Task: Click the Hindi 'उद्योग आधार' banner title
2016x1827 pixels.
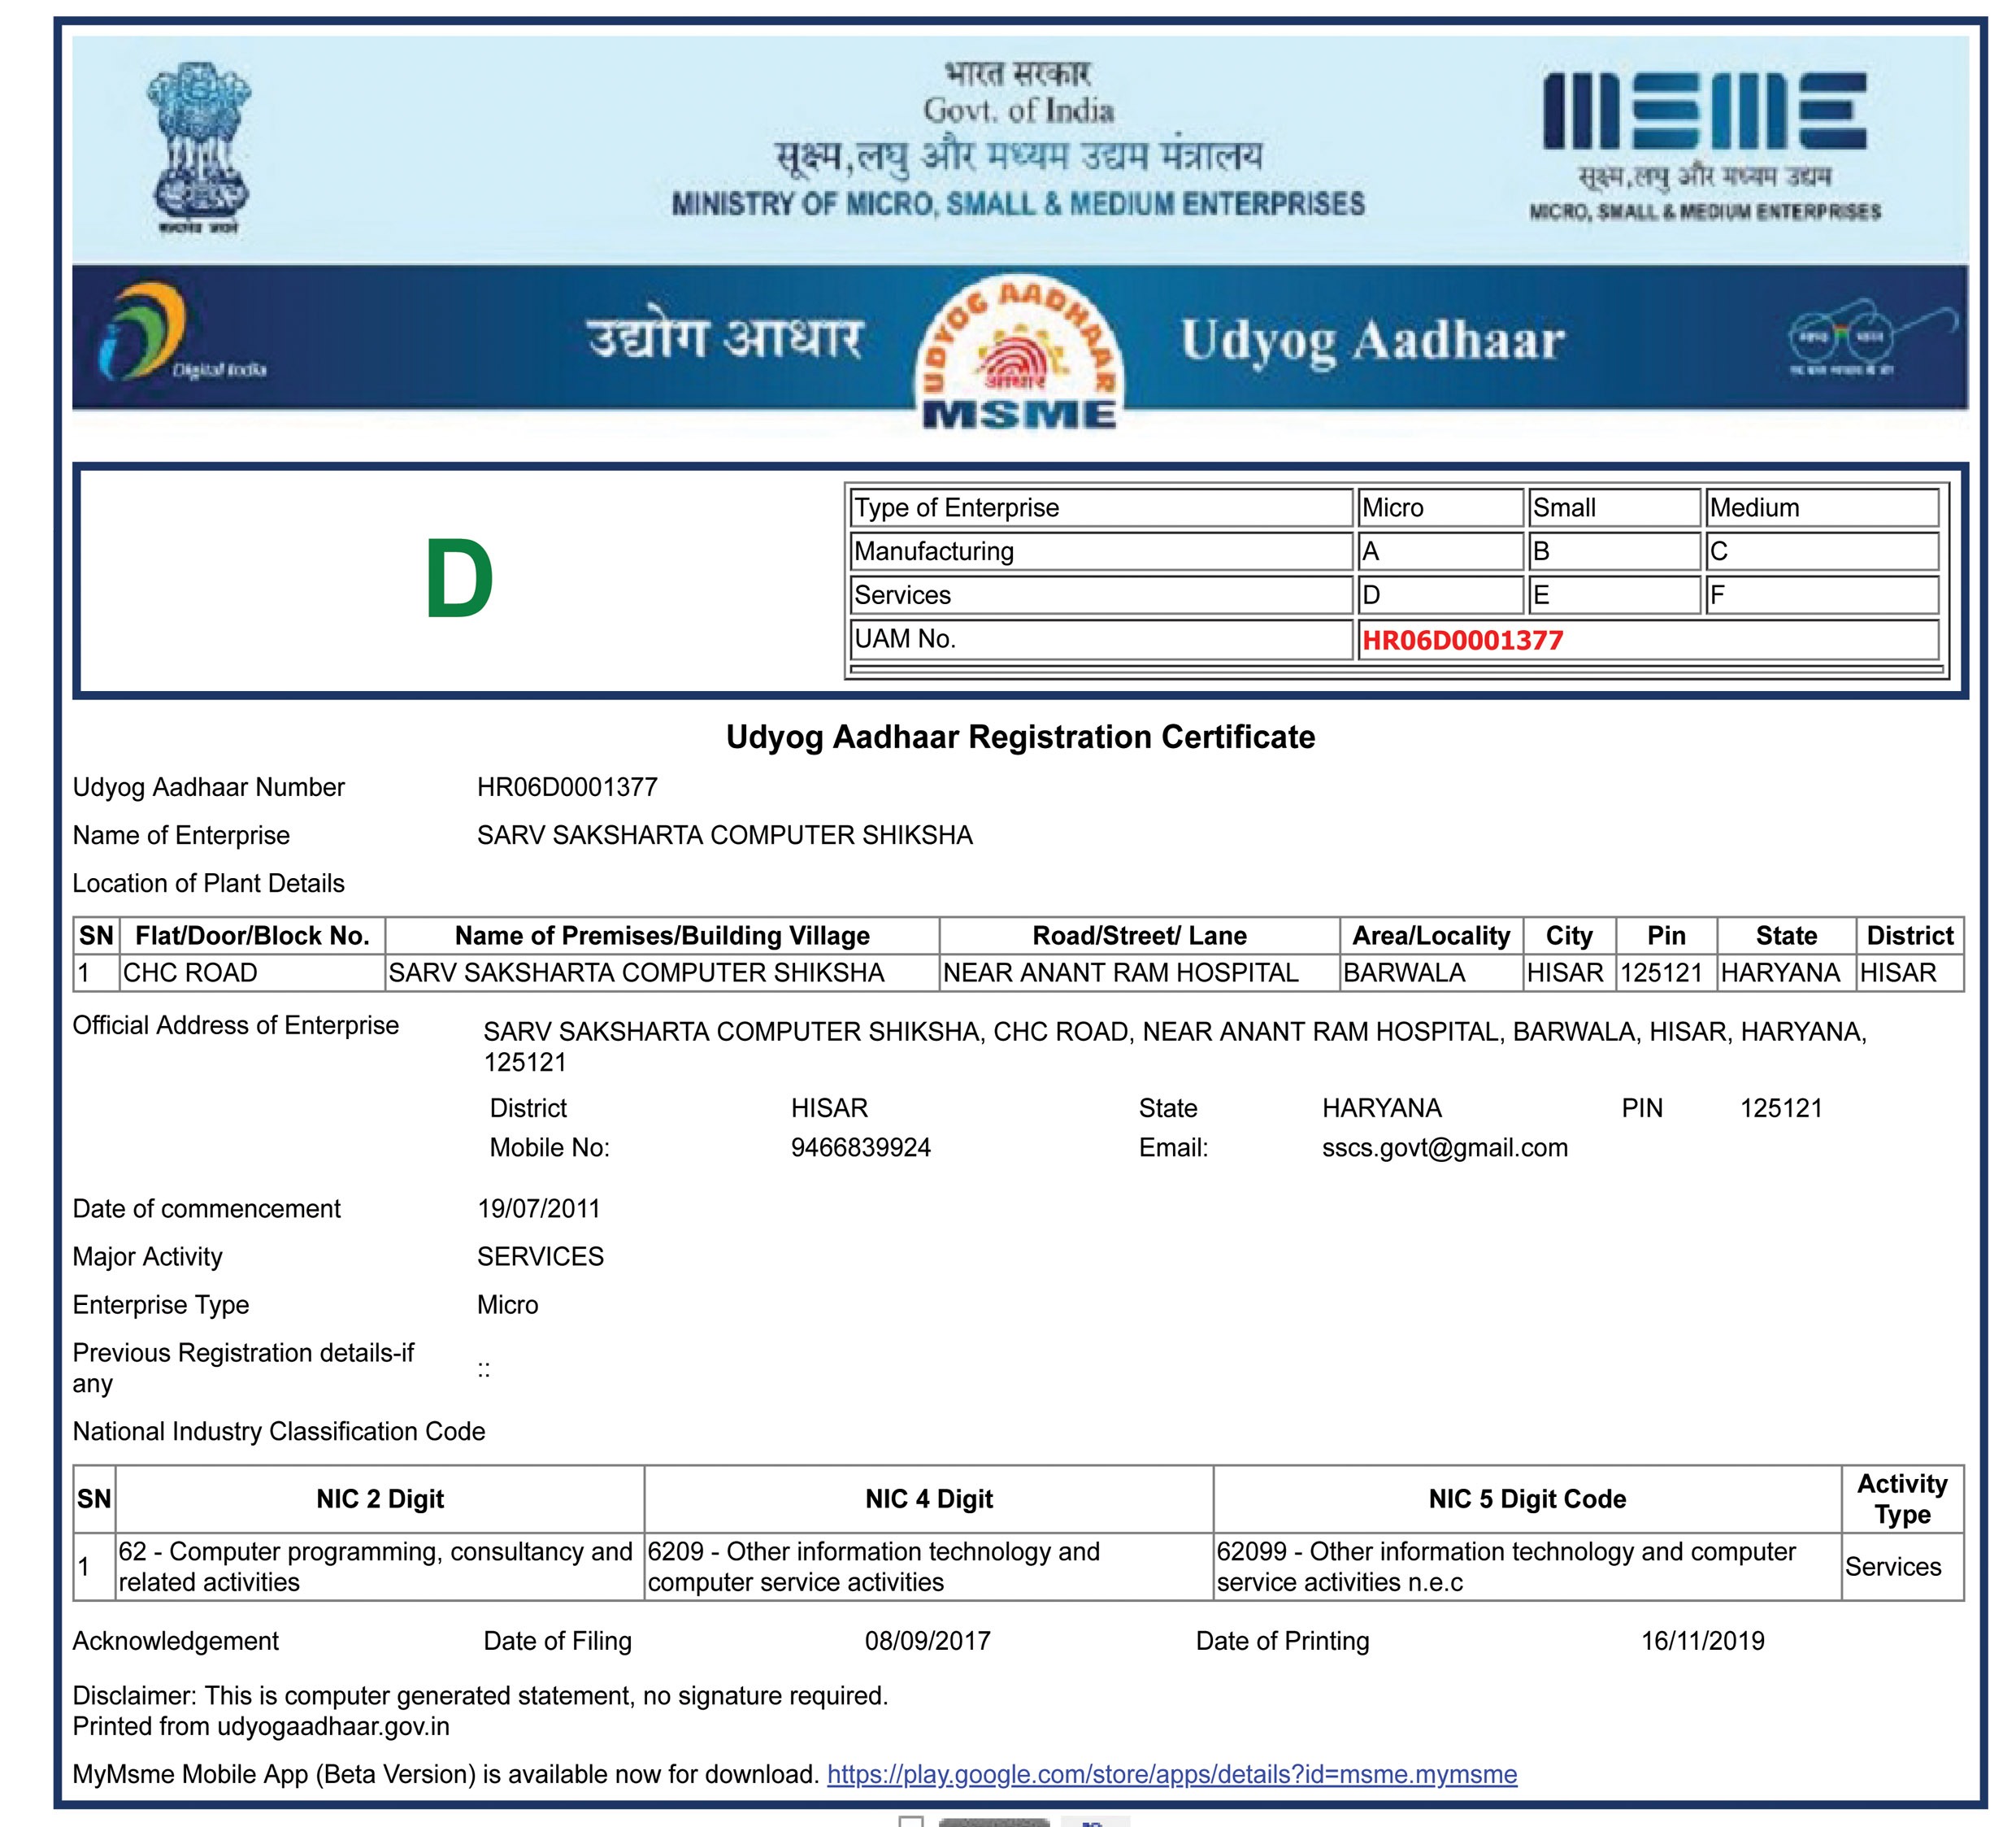Action: coord(724,338)
